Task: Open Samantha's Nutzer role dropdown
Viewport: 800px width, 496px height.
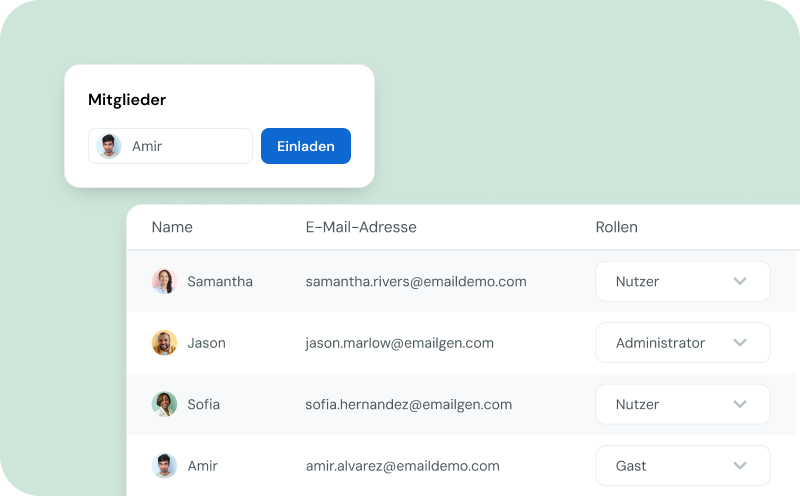Action: pos(683,281)
